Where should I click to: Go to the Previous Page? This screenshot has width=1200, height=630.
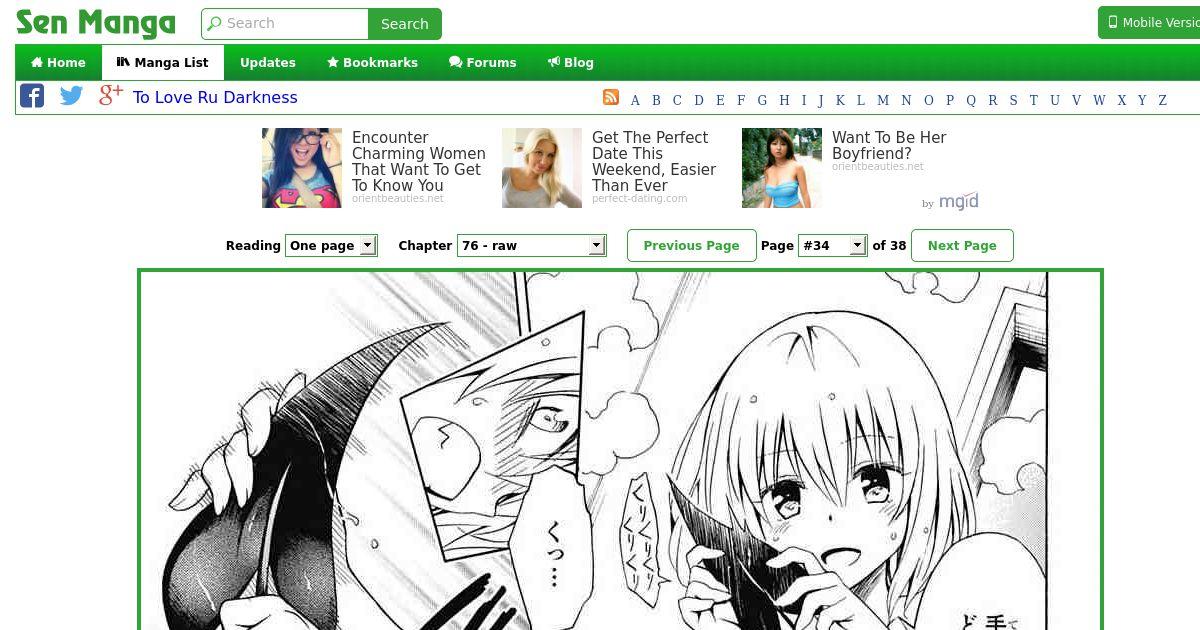(x=691, y=245)
